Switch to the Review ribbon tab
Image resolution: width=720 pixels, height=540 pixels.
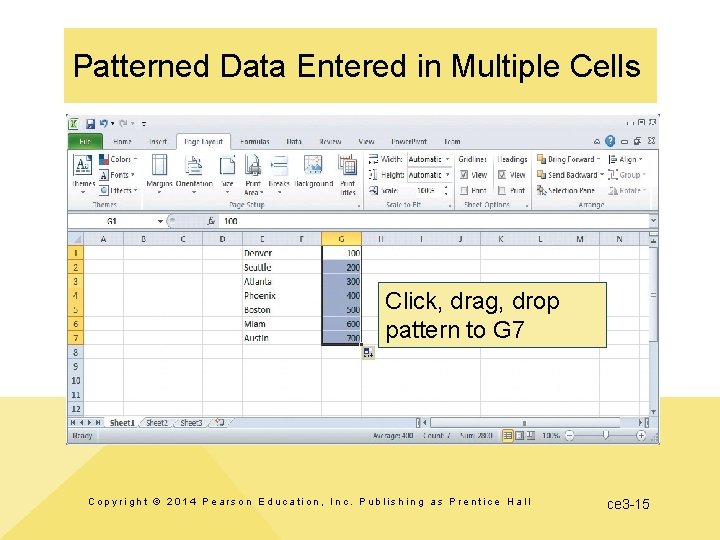[x=330, y=141]
